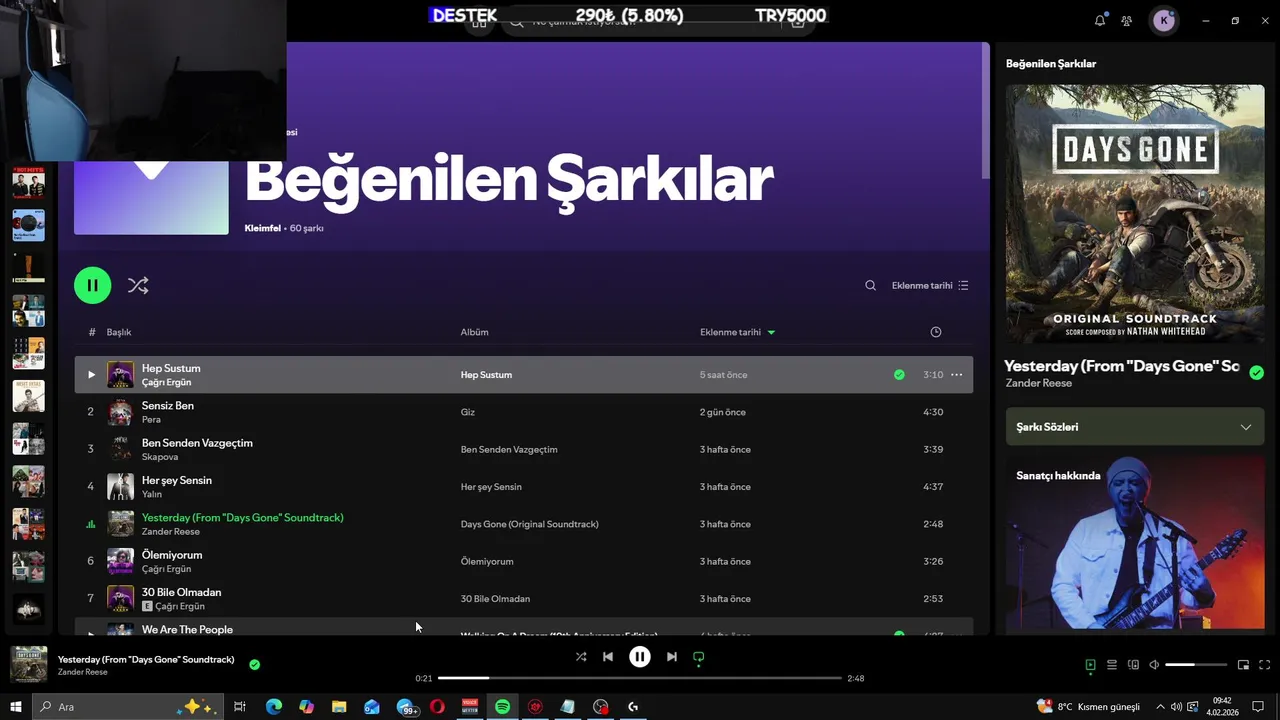1280x720 pixels.
Task: Toggle the liked check beside Yesterday in the right panel
Action: [1256, 373]
